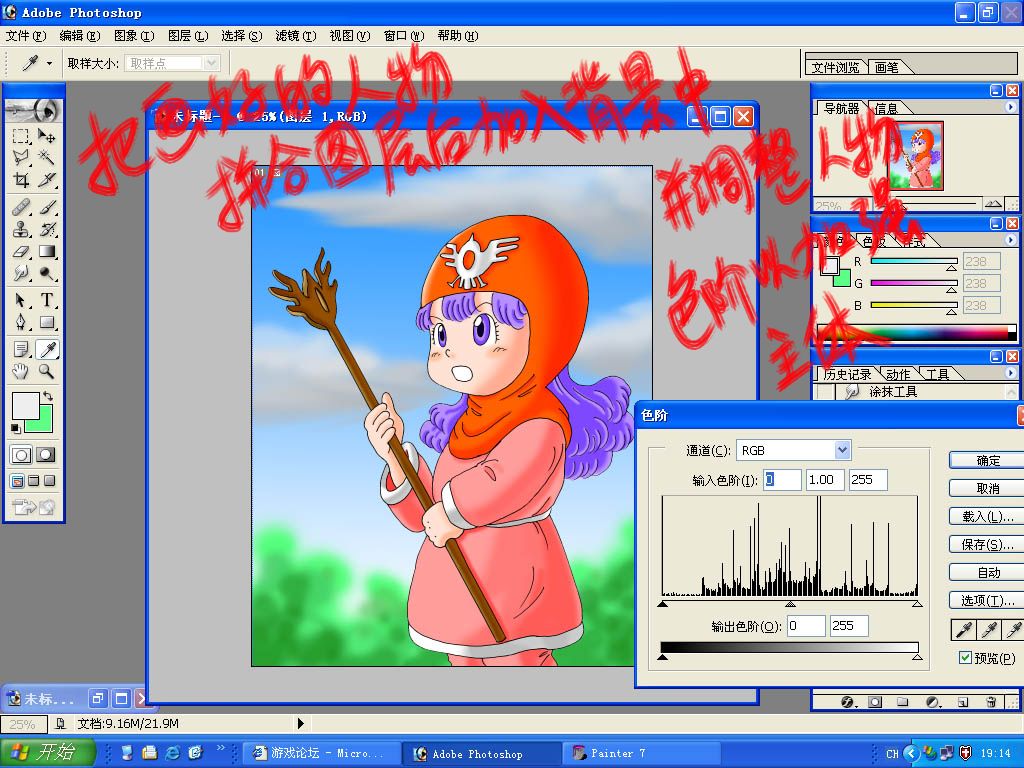This screenshot has width=1024, height=768.
Task: Open status bar document info arrow menu
Action: coord(300,723)
